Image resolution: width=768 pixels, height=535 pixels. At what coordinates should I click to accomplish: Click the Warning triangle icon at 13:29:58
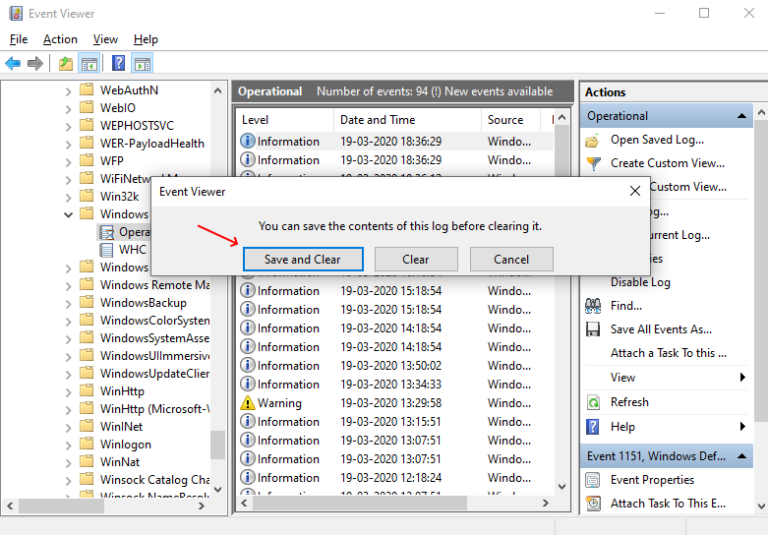pyautogui.click(x=248, y=403)
